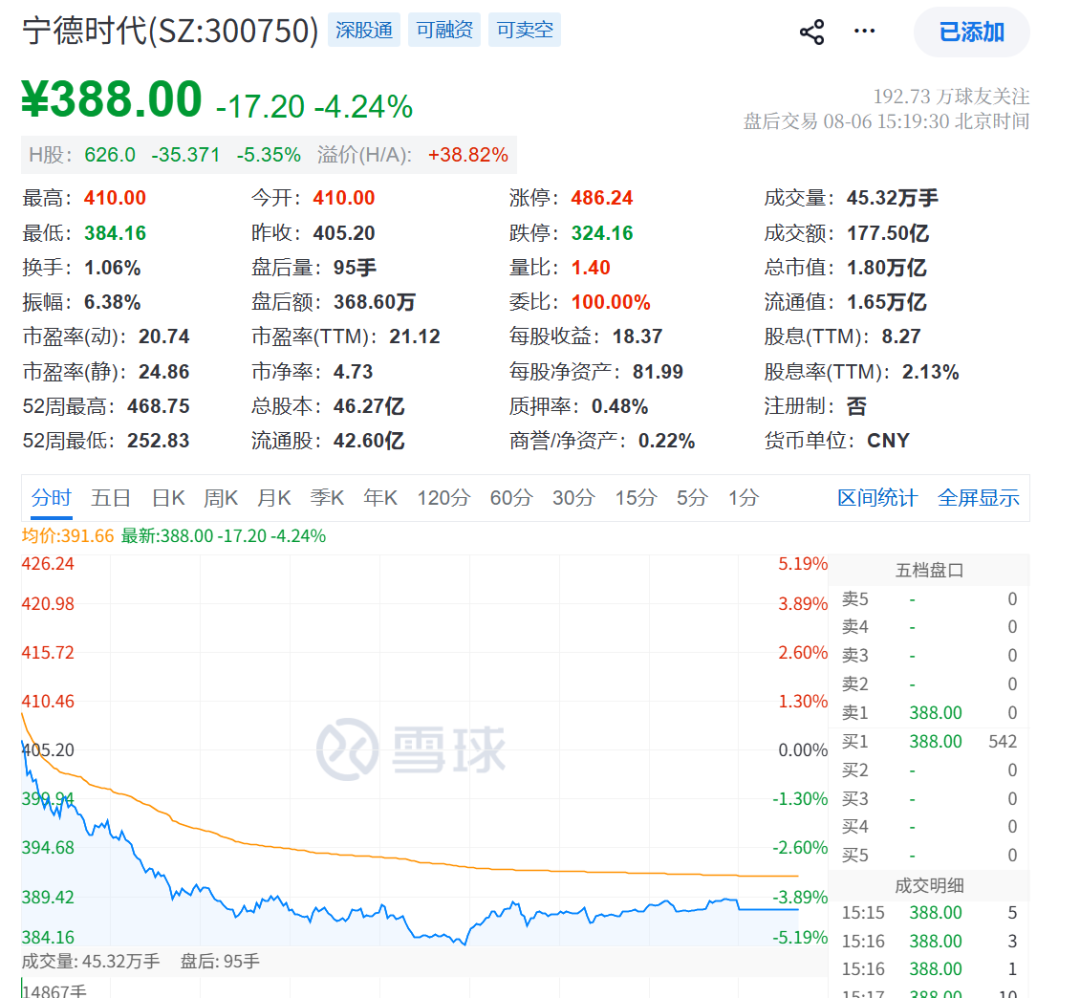Click the 货币单位 value CNY
Viewport: 1080px width, 998px height.
[x=888, y=441]
